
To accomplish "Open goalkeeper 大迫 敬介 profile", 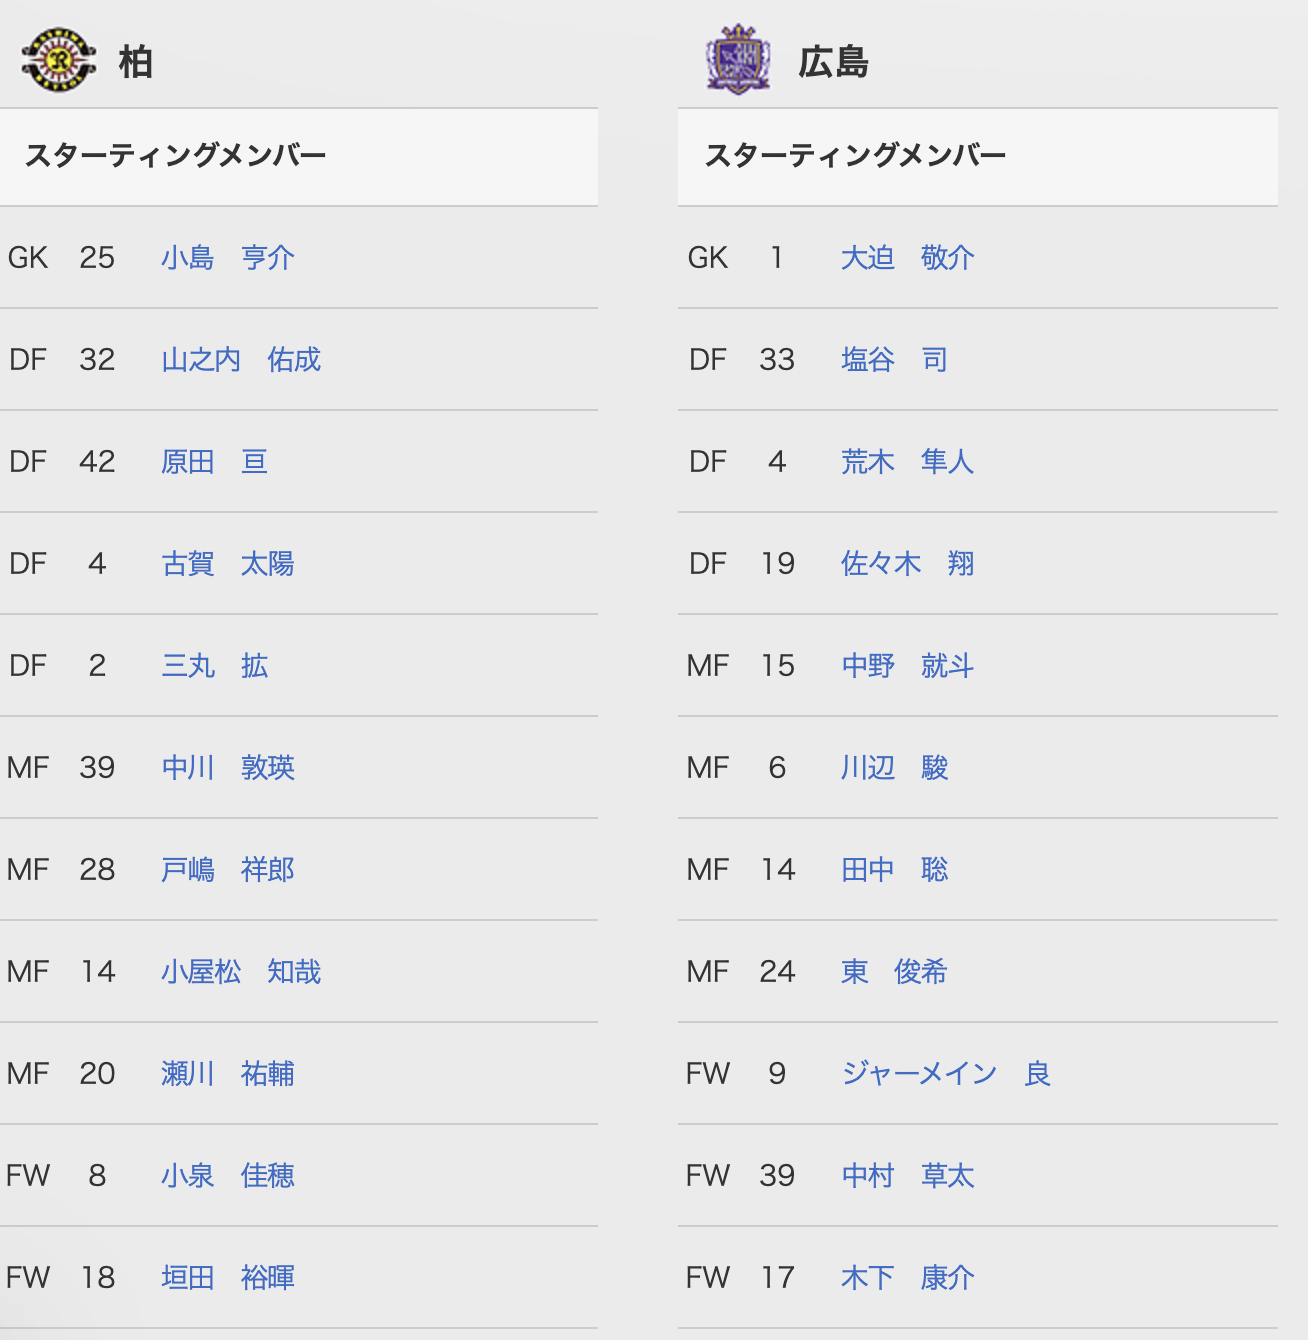I will (907, 258).
